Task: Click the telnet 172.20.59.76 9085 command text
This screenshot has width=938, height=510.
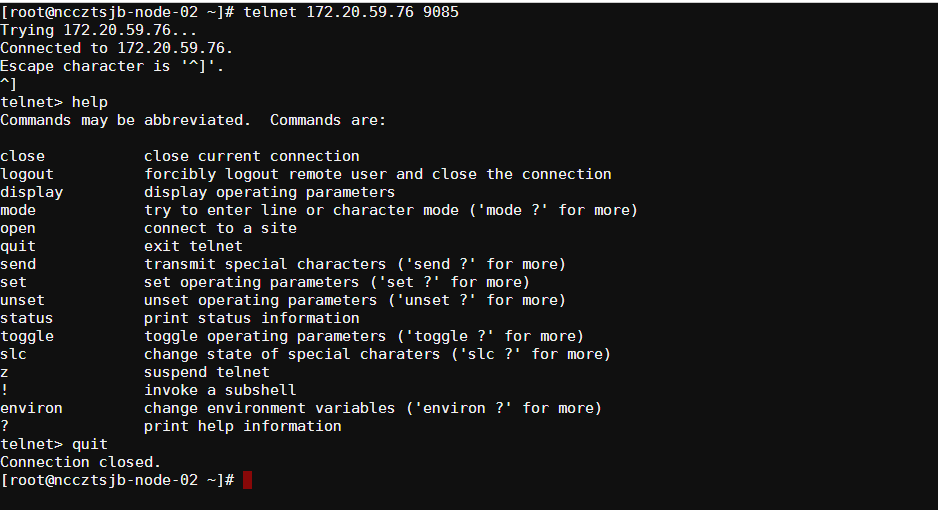Action: [352, 12]
